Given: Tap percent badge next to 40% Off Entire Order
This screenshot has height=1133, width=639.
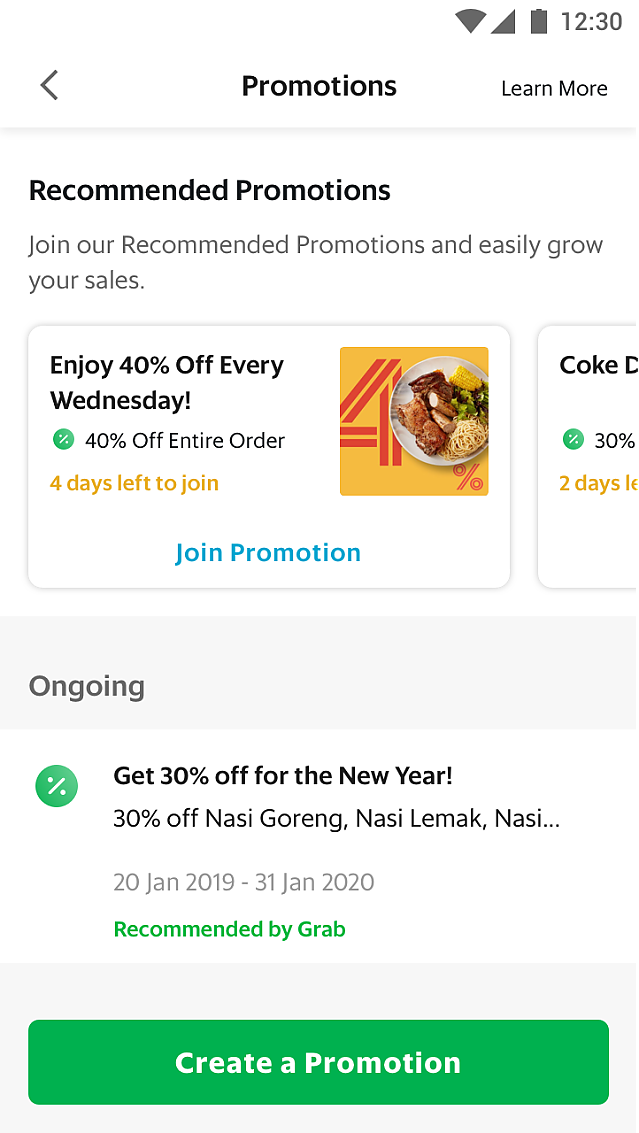Looking at the screenshot, I should click(63, 439).
